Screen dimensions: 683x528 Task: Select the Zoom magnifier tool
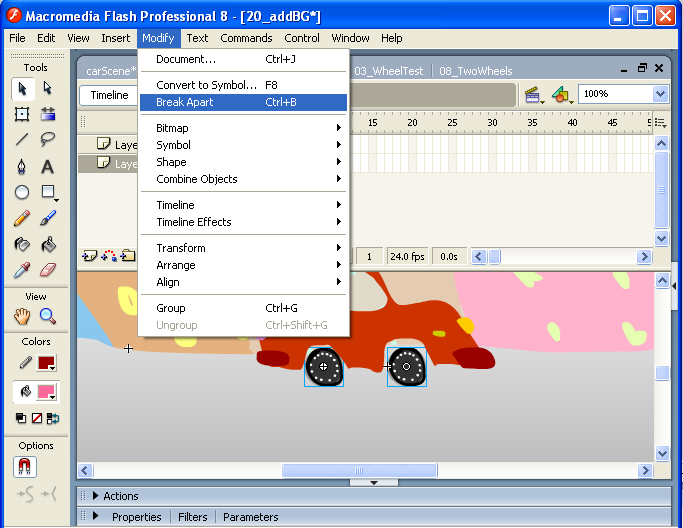(x=47, y=316)
